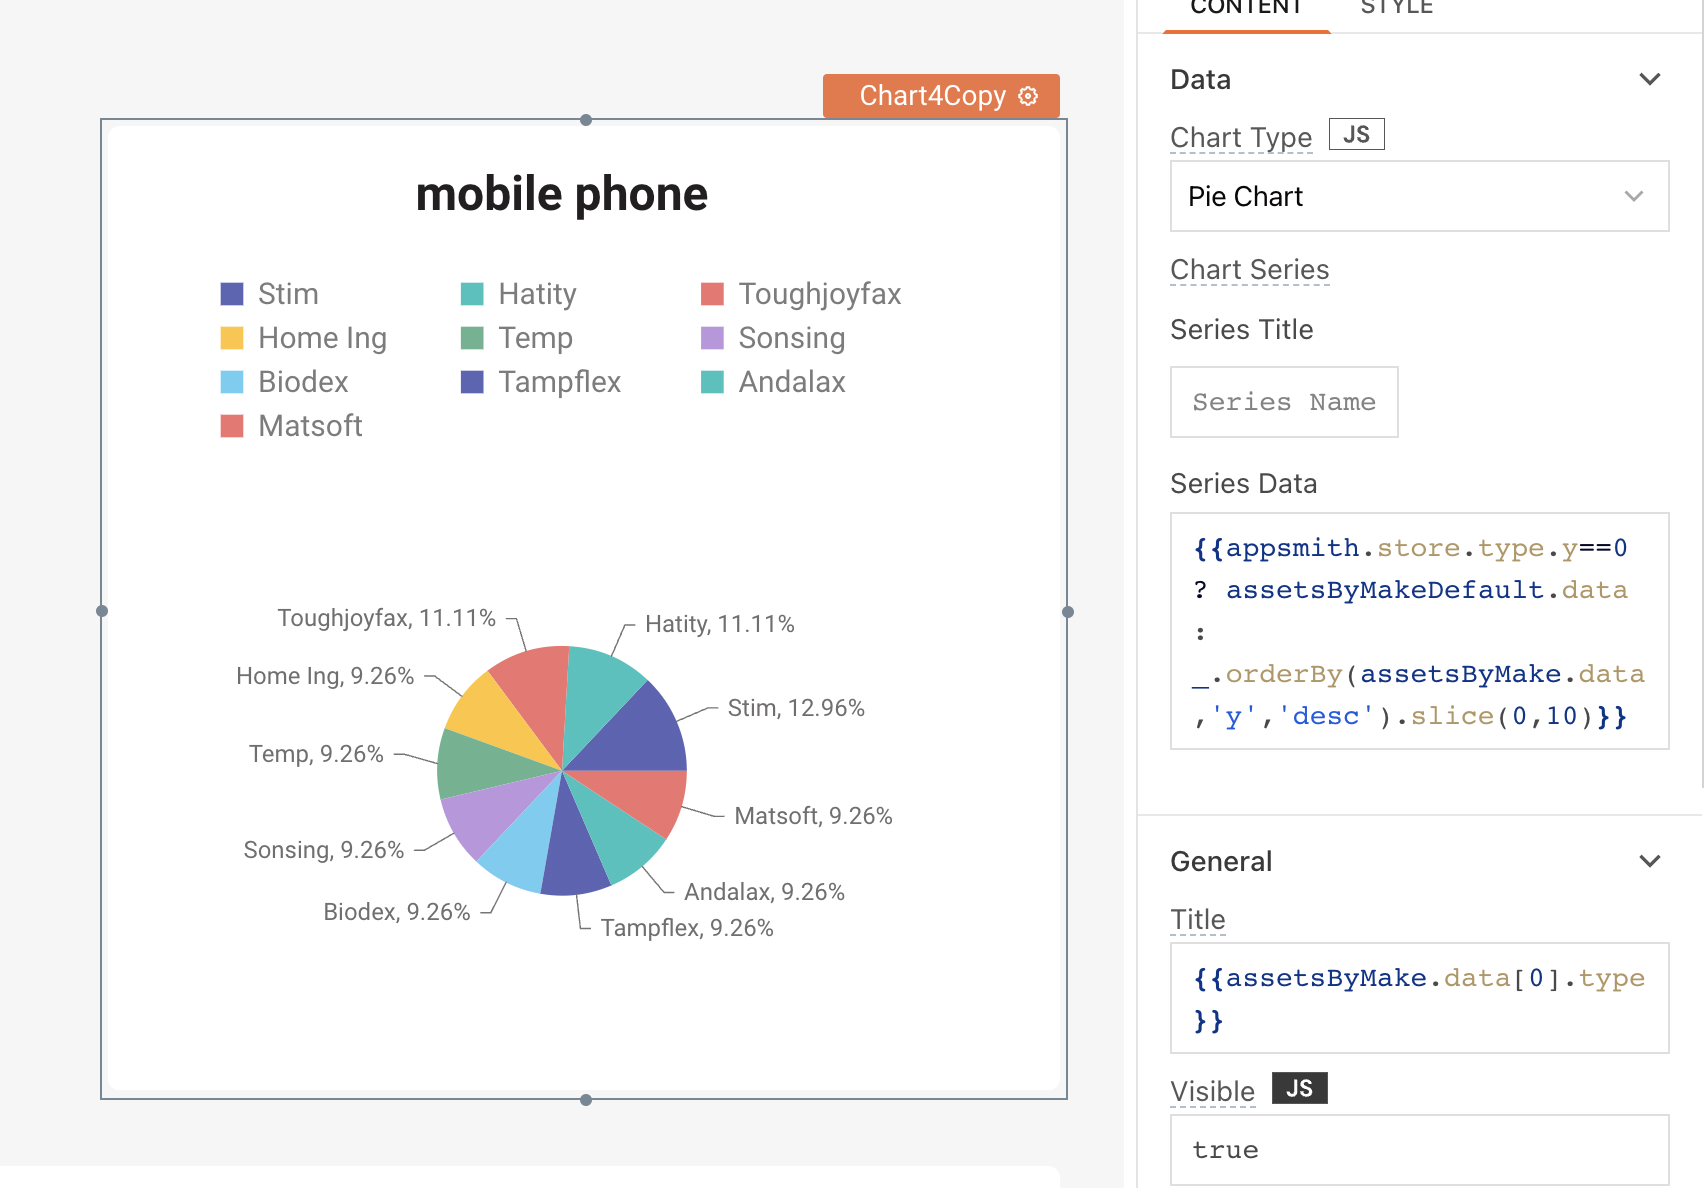Click the 'Matsoft, 9.26%' pie label
Image resolution: width=1704 pixels, height=1188 pixels.
(x=813, y=816)
